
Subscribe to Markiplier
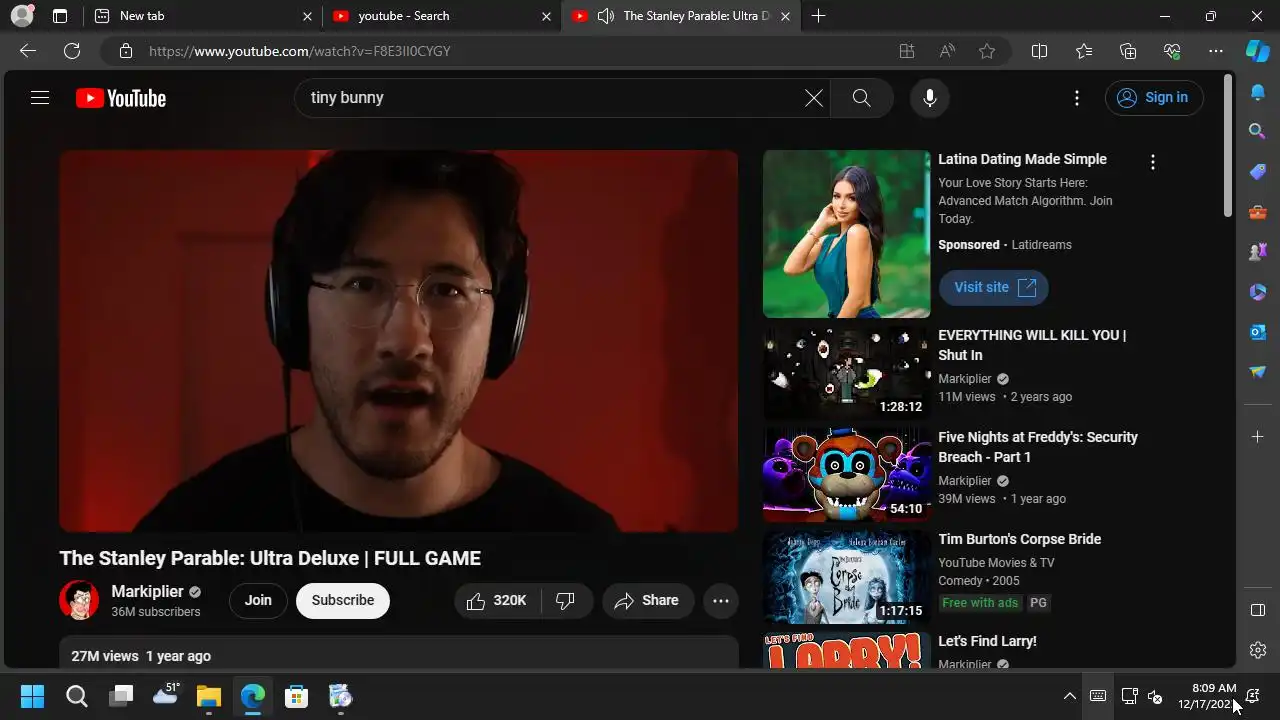pos(343,600)
